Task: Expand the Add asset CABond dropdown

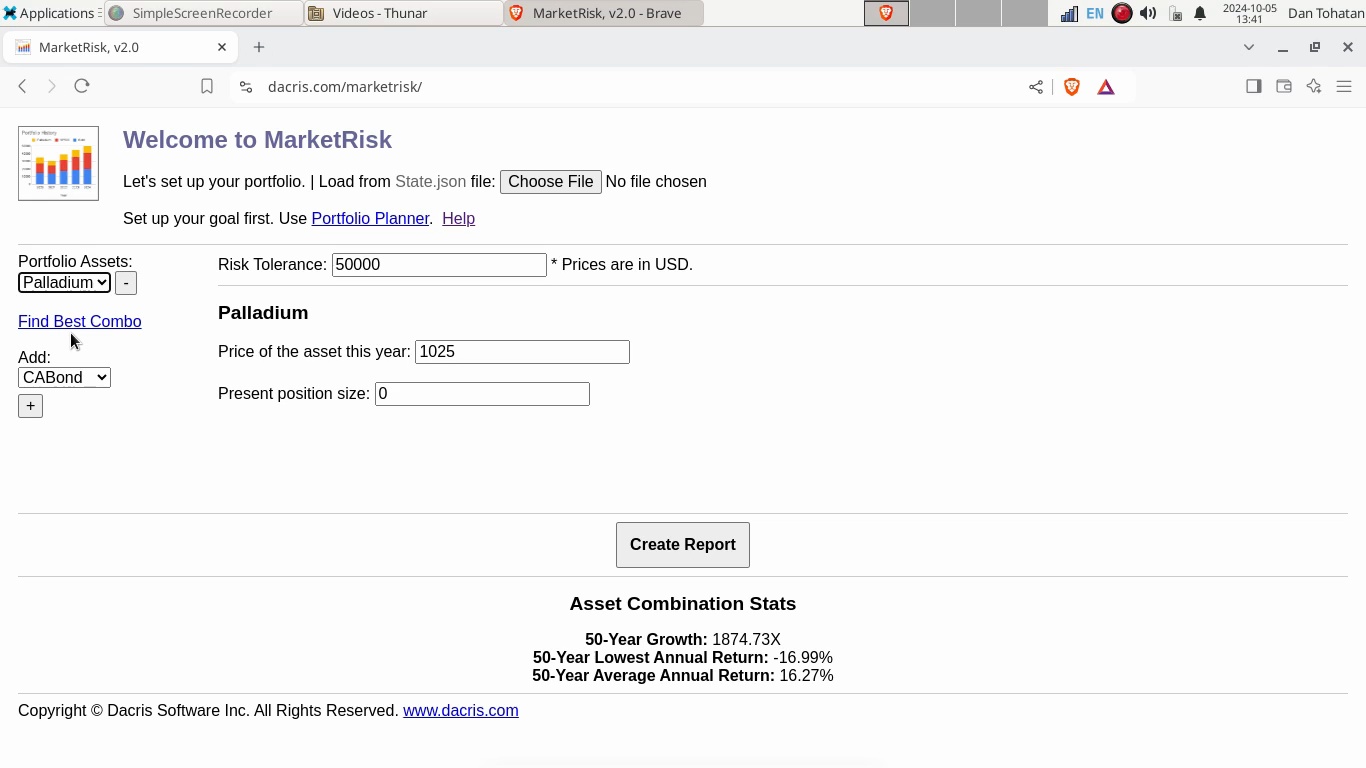Action: click(64, 377)
